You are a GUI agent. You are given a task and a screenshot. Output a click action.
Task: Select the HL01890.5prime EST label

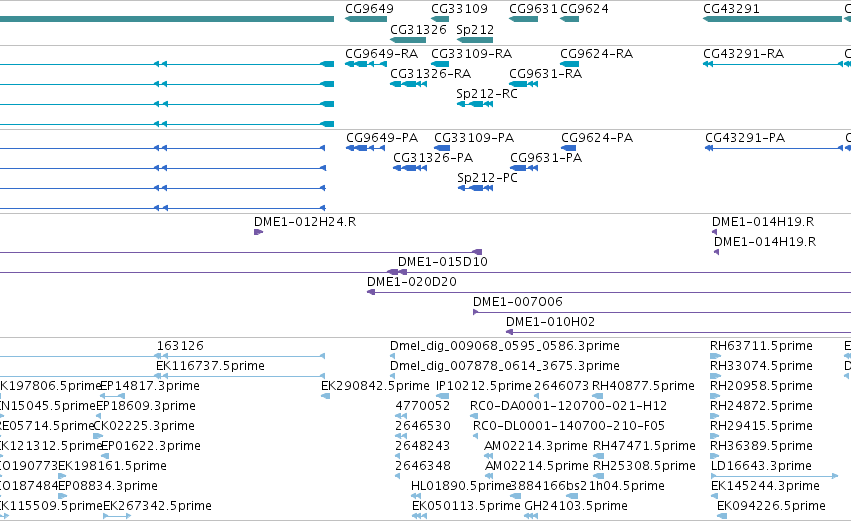[461, 486]
